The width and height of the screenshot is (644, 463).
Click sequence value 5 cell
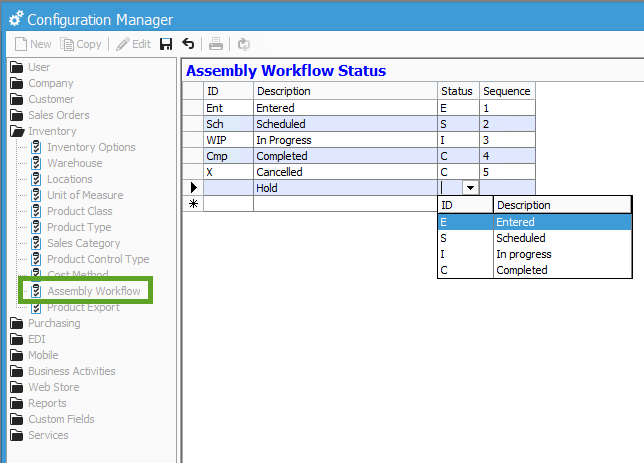coord(507,172)
